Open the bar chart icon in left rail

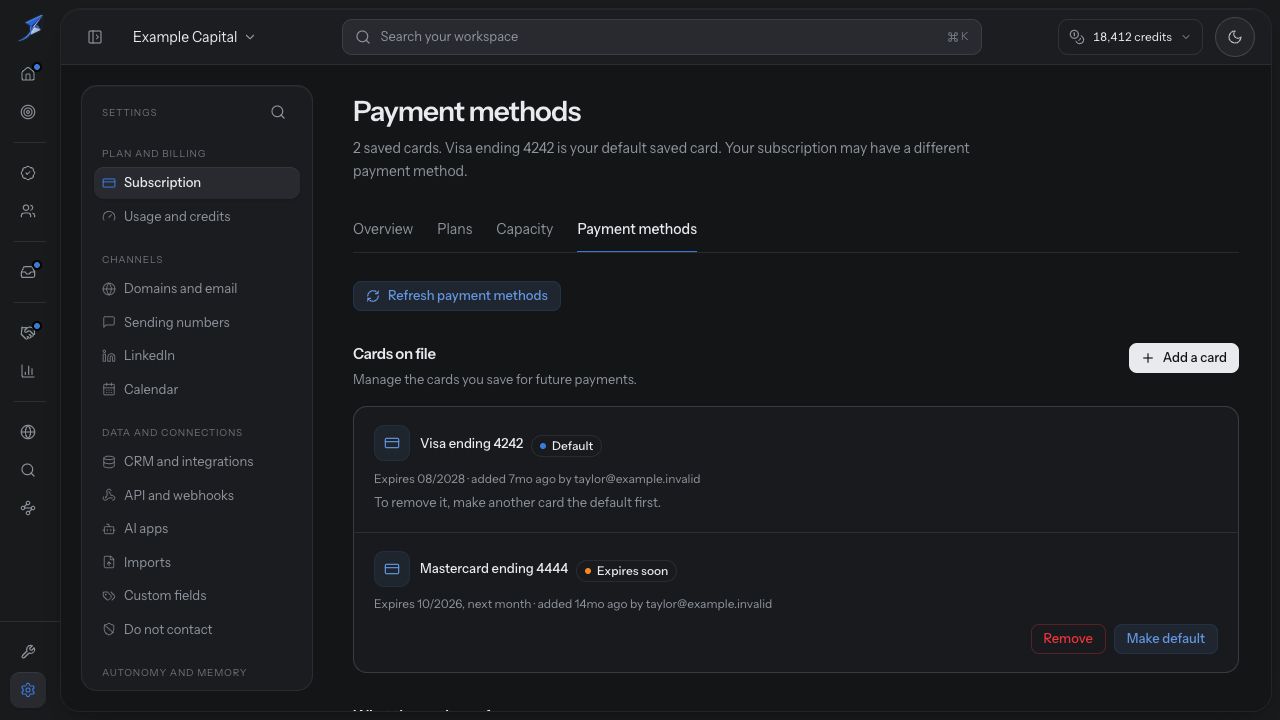click(28, 371)
